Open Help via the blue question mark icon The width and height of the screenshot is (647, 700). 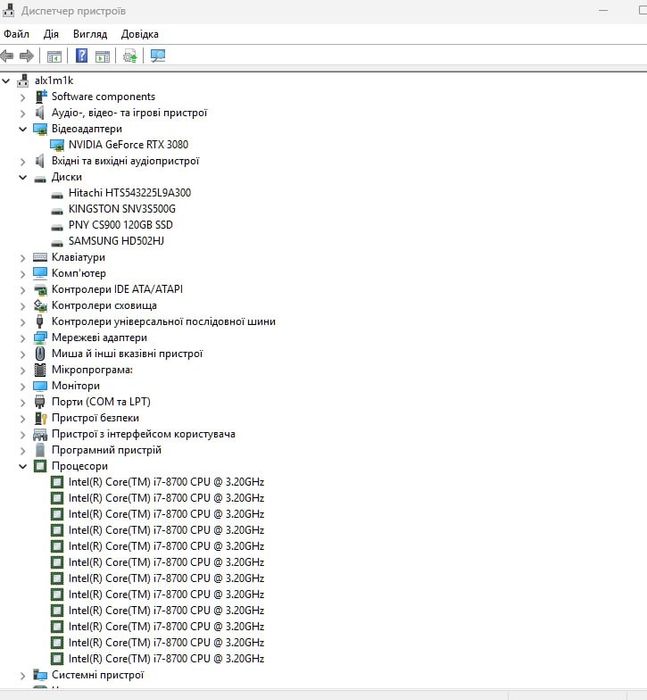[82, 56]
